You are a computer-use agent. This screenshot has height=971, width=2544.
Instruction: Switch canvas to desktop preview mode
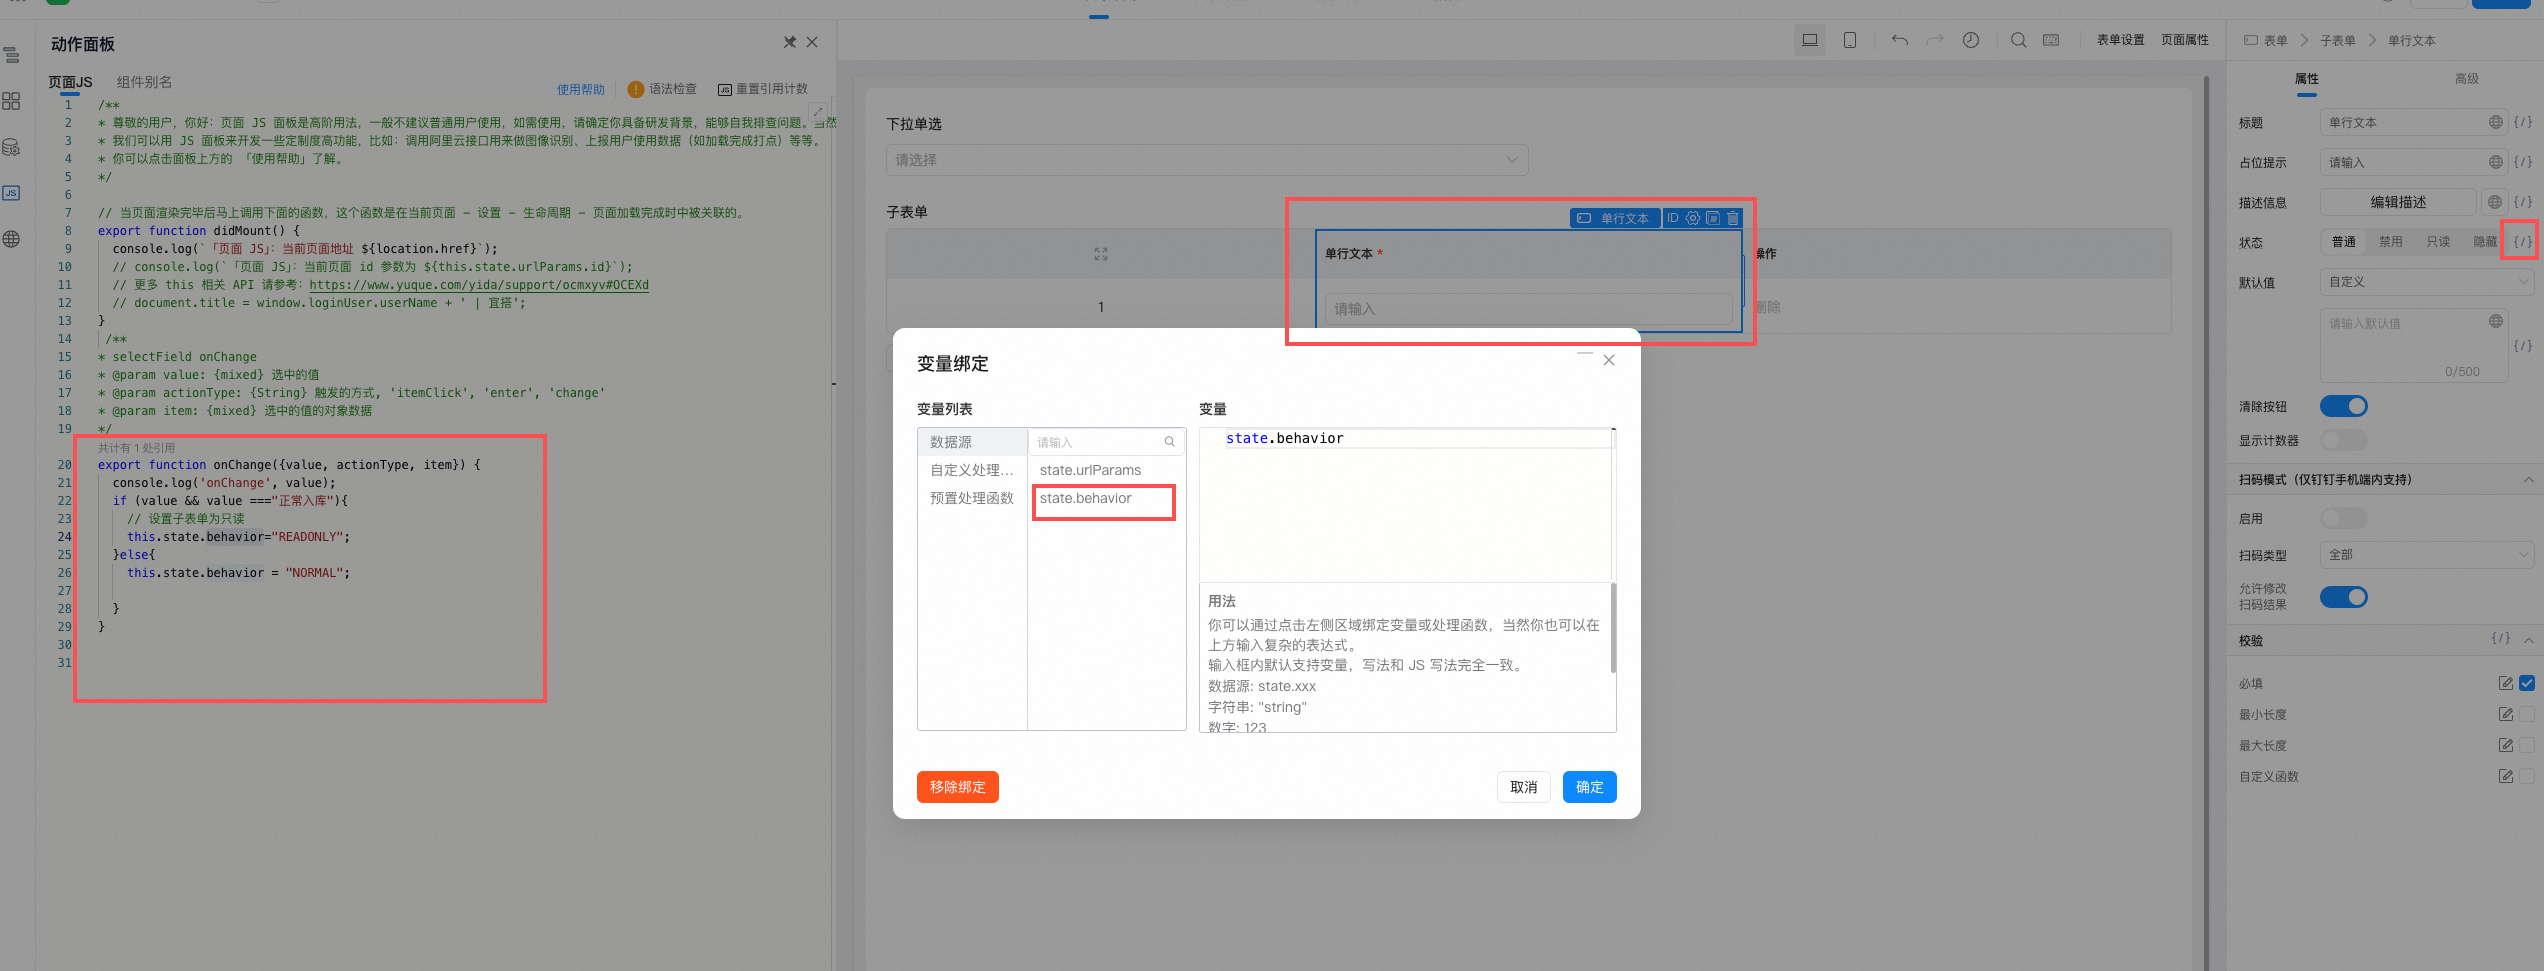tap(1810, 40)
